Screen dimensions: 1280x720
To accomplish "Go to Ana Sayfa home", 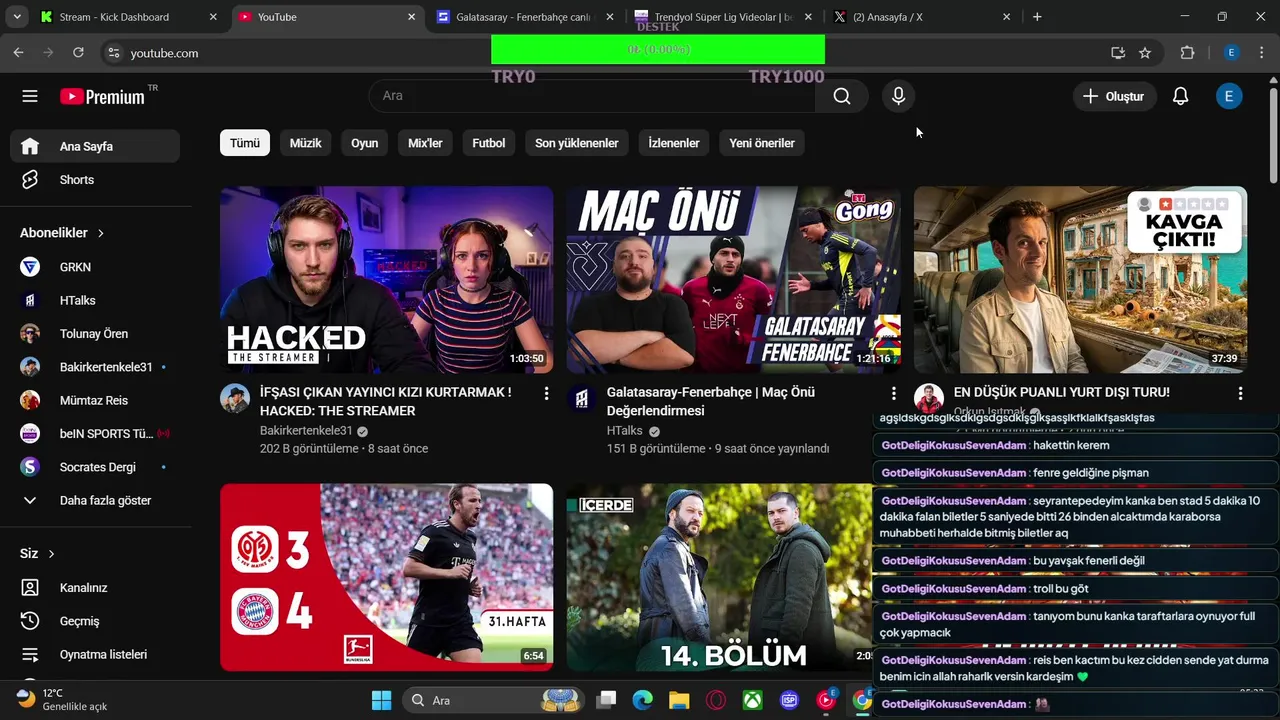I will tap(95, 146).
